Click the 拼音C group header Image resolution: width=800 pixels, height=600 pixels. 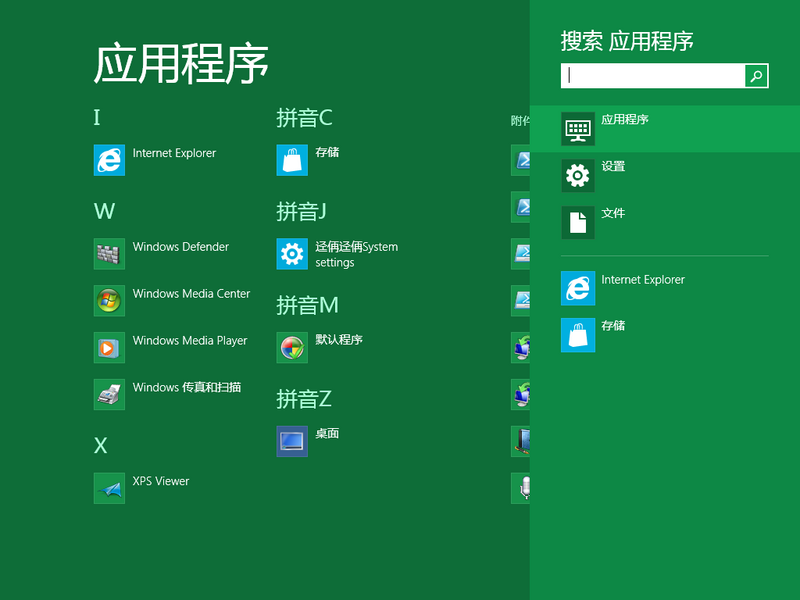[305, 118]
